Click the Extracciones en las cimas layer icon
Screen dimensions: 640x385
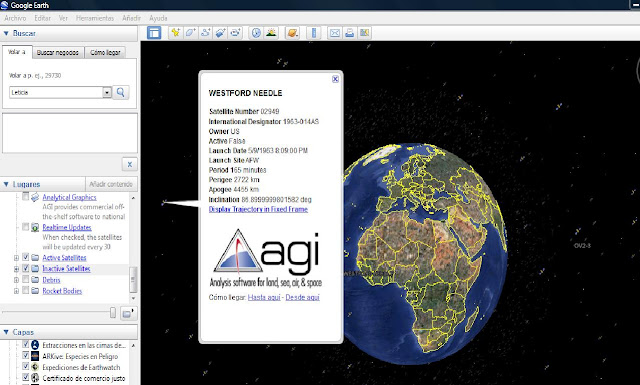click(35, 345)
